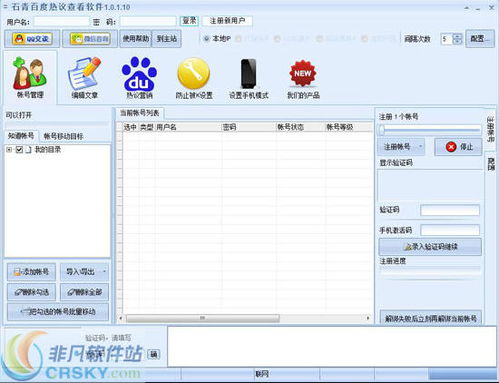Screen dimensions: 499x383
Task: Select the 本地IP radio button
Action: click(207, 39)
